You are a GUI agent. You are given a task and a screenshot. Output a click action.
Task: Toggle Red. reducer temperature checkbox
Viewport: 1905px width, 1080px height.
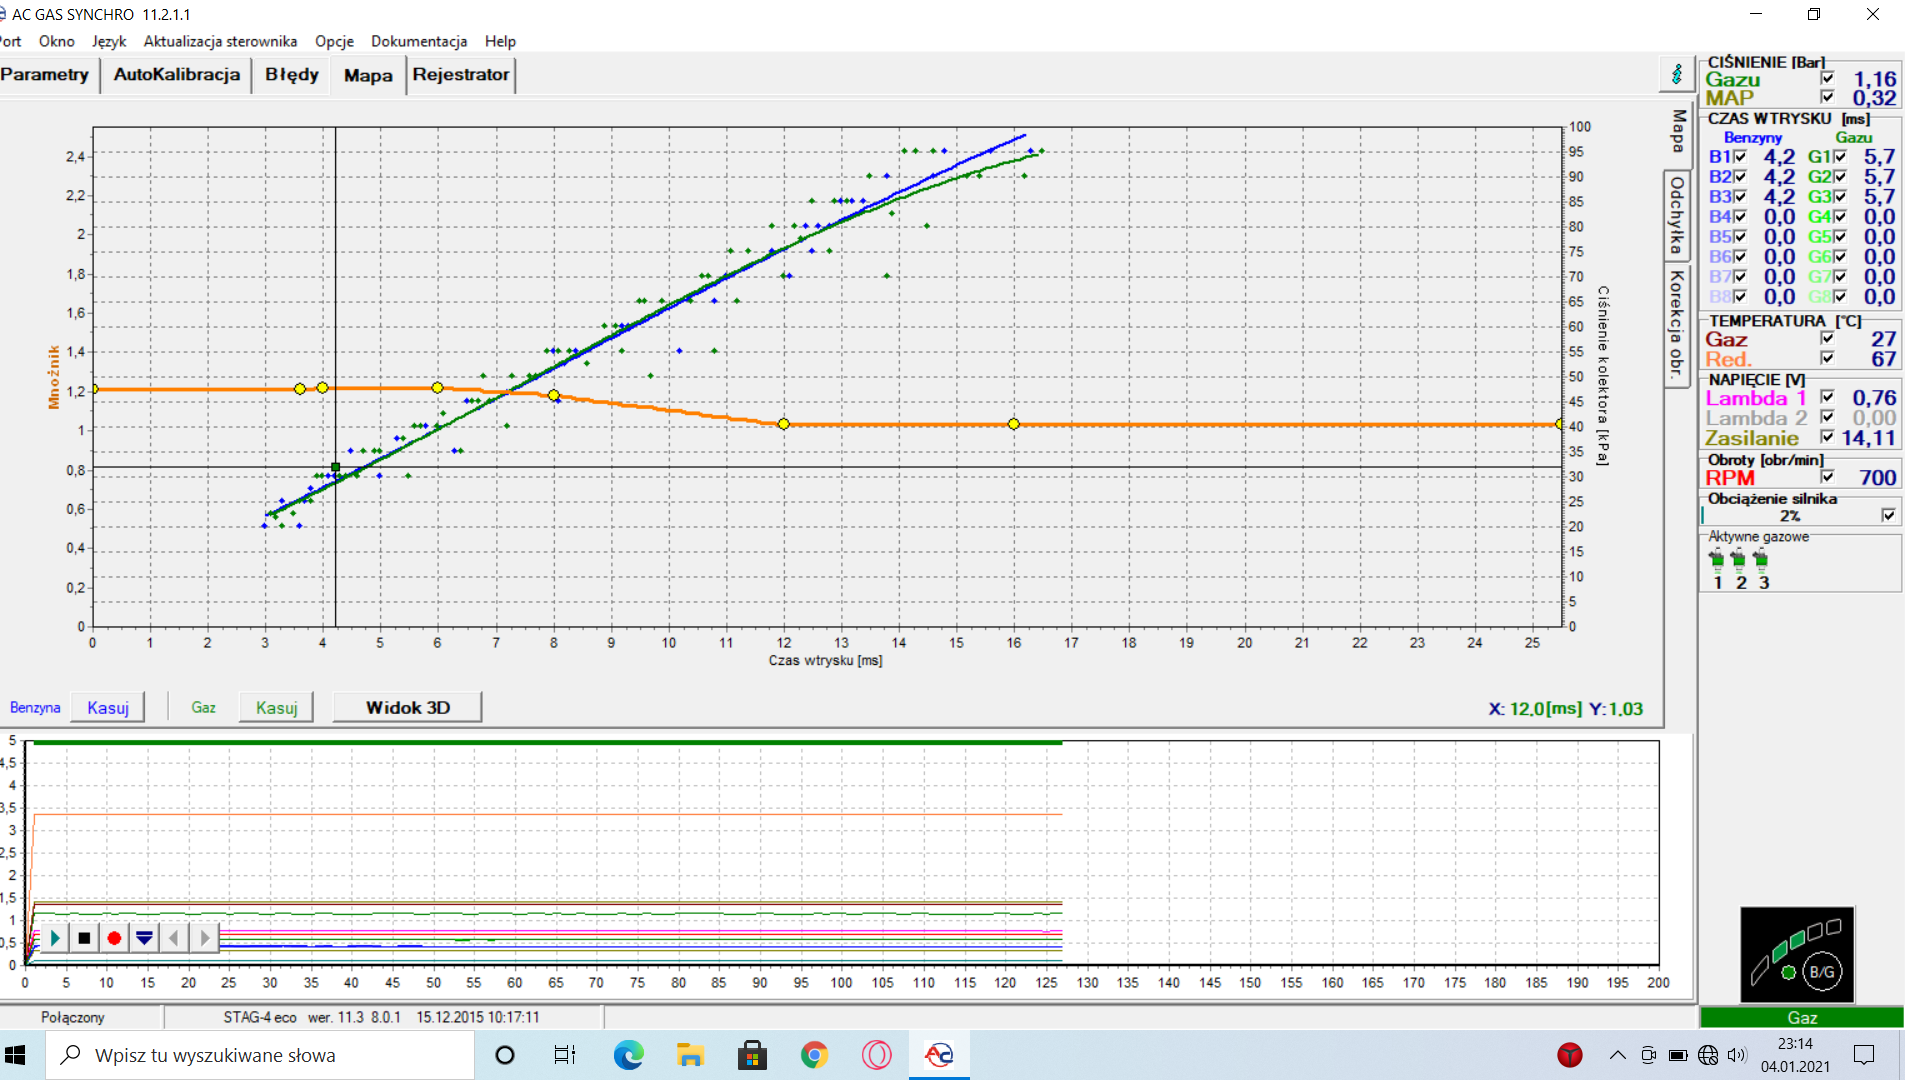(x=1827, y=358)
